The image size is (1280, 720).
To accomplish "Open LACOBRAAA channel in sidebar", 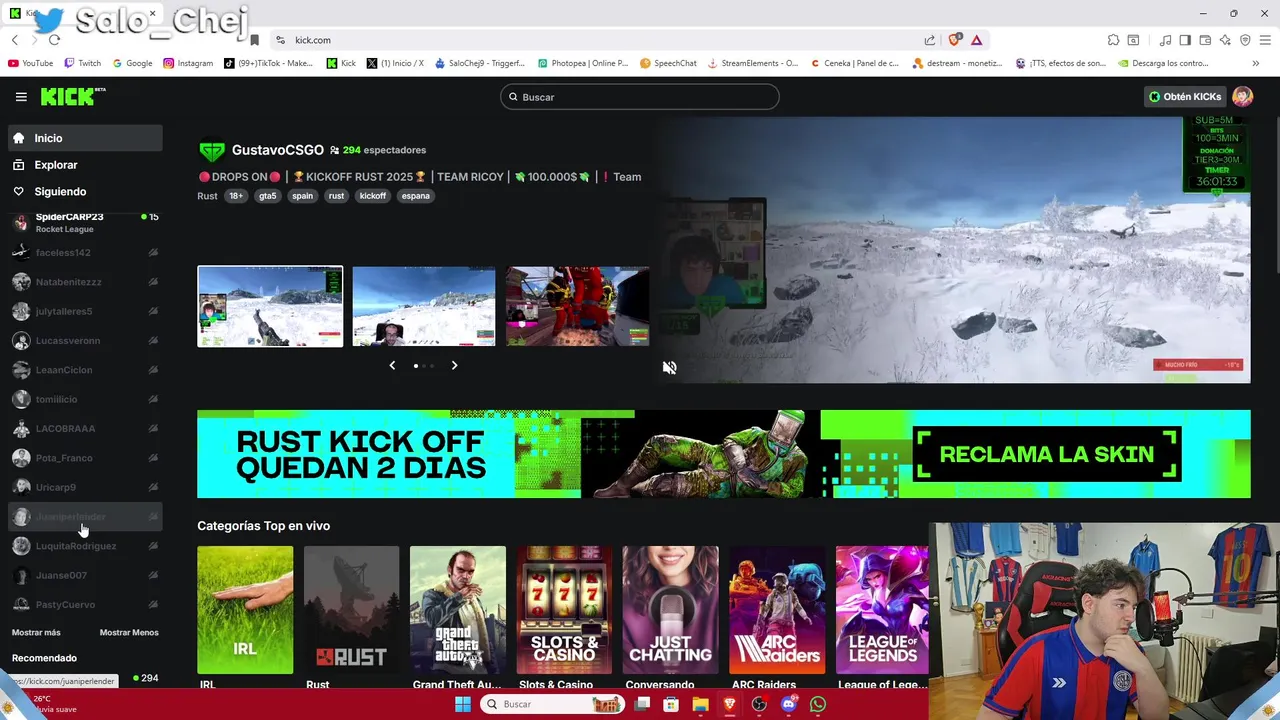I will (x=85, y=428).
